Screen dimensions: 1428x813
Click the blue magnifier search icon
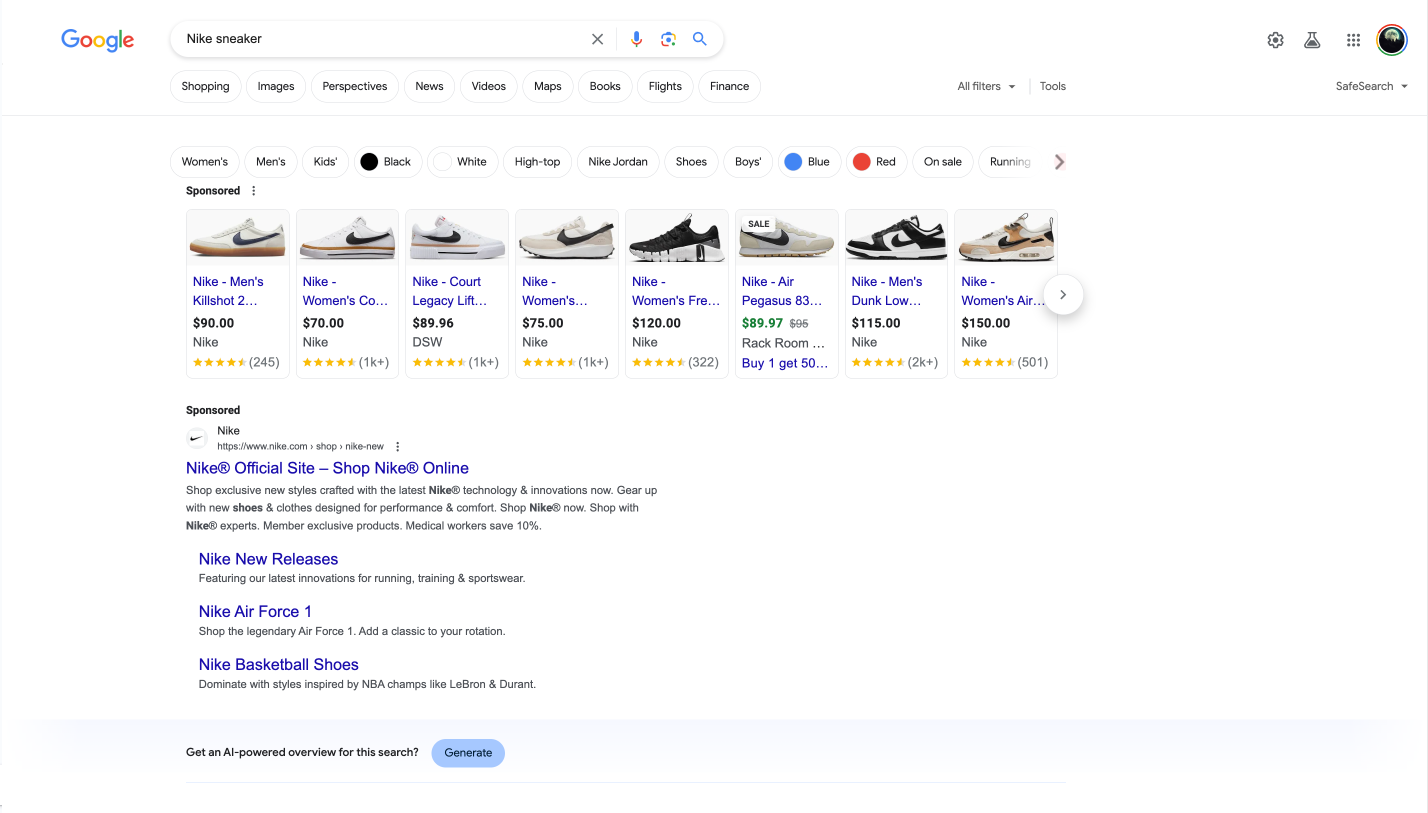[x=700, y=39]
